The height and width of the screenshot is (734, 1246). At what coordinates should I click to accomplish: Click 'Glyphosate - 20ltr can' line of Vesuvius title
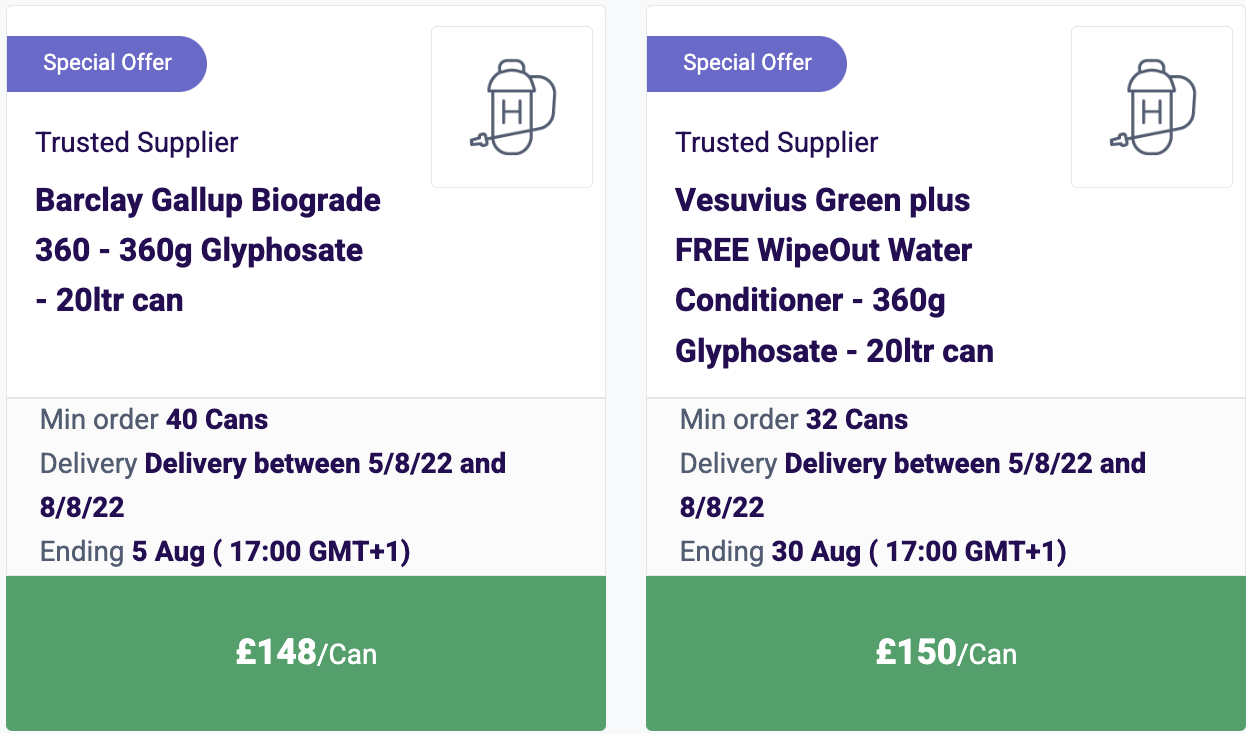[x=835, y=351]
